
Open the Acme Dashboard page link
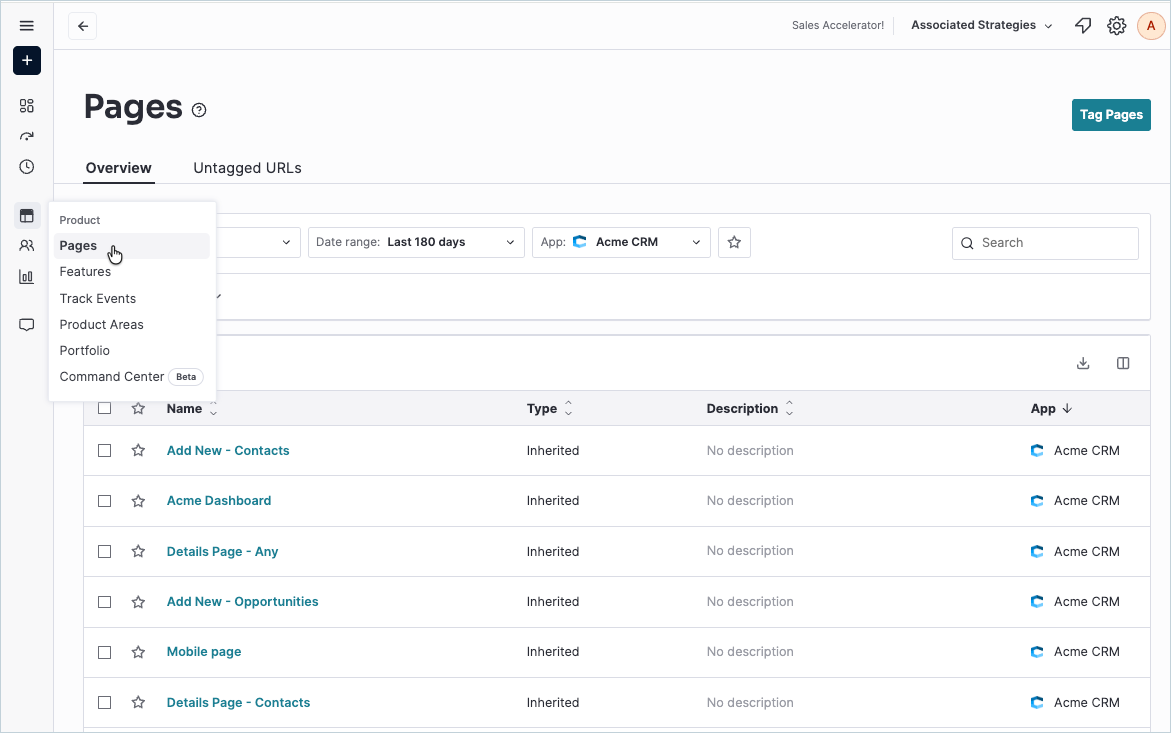(219, 501)
